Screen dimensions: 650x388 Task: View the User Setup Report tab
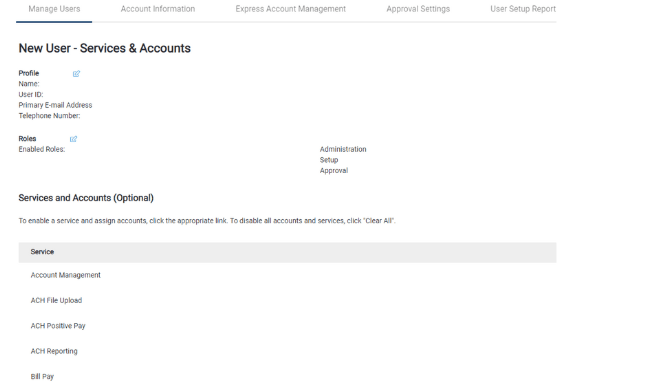click(523, 9)
